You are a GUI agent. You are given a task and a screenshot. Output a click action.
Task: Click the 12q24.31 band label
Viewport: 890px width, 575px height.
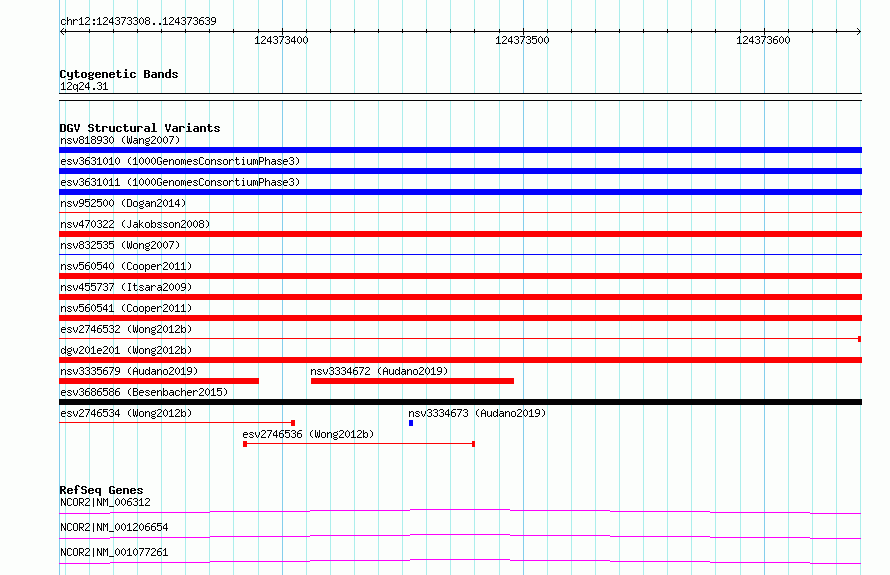tap(84, 86)
